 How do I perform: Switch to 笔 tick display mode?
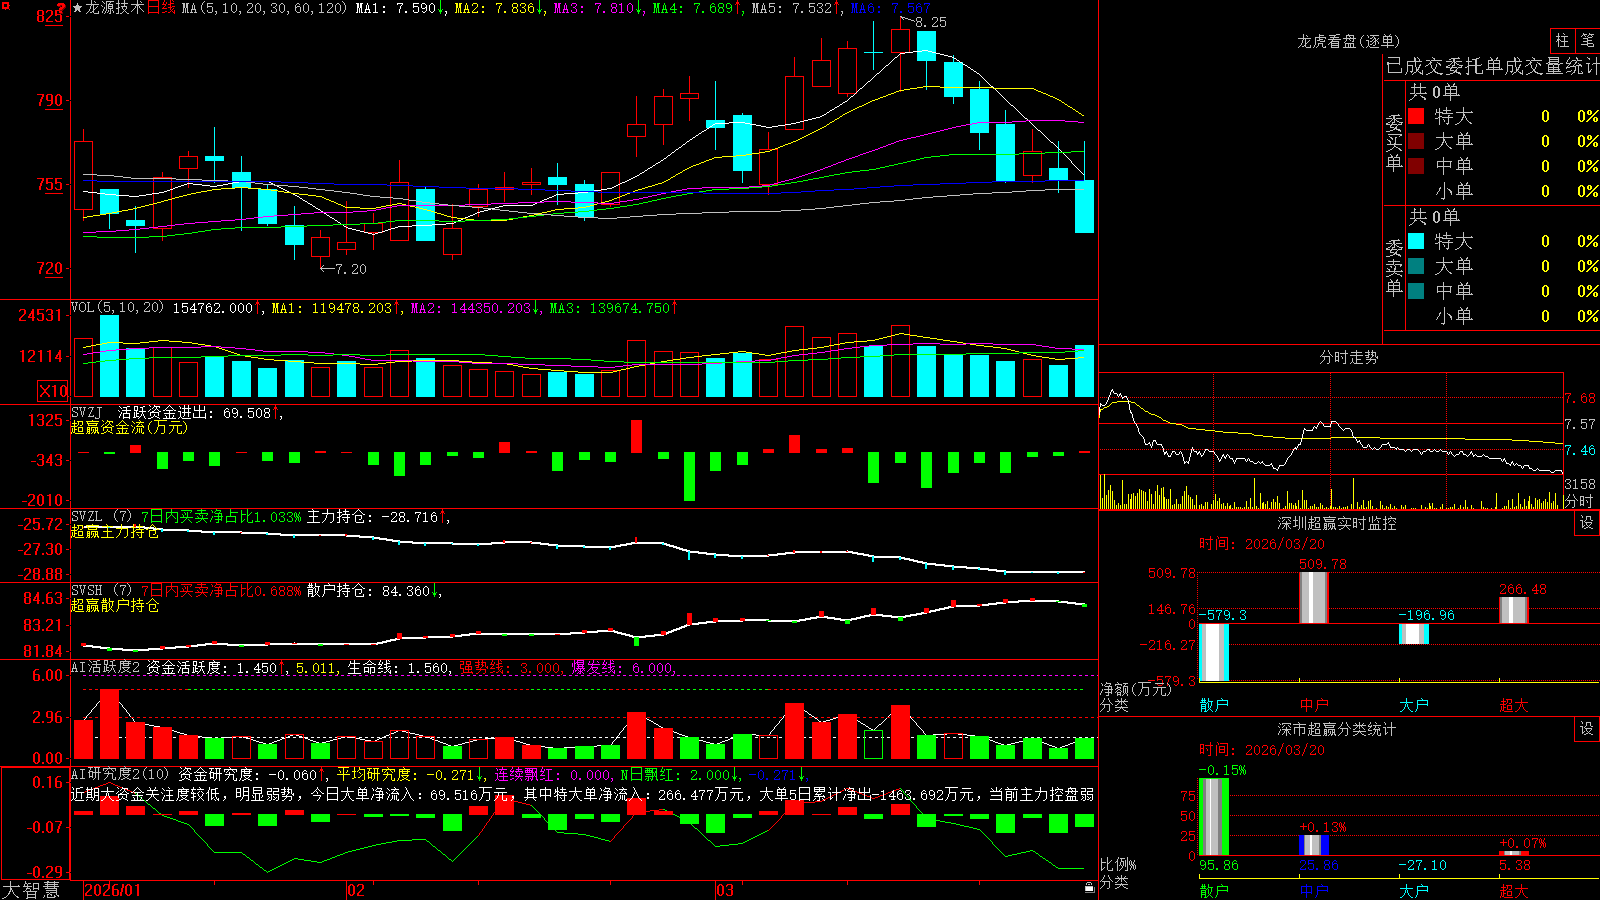tap(1587, 41)
